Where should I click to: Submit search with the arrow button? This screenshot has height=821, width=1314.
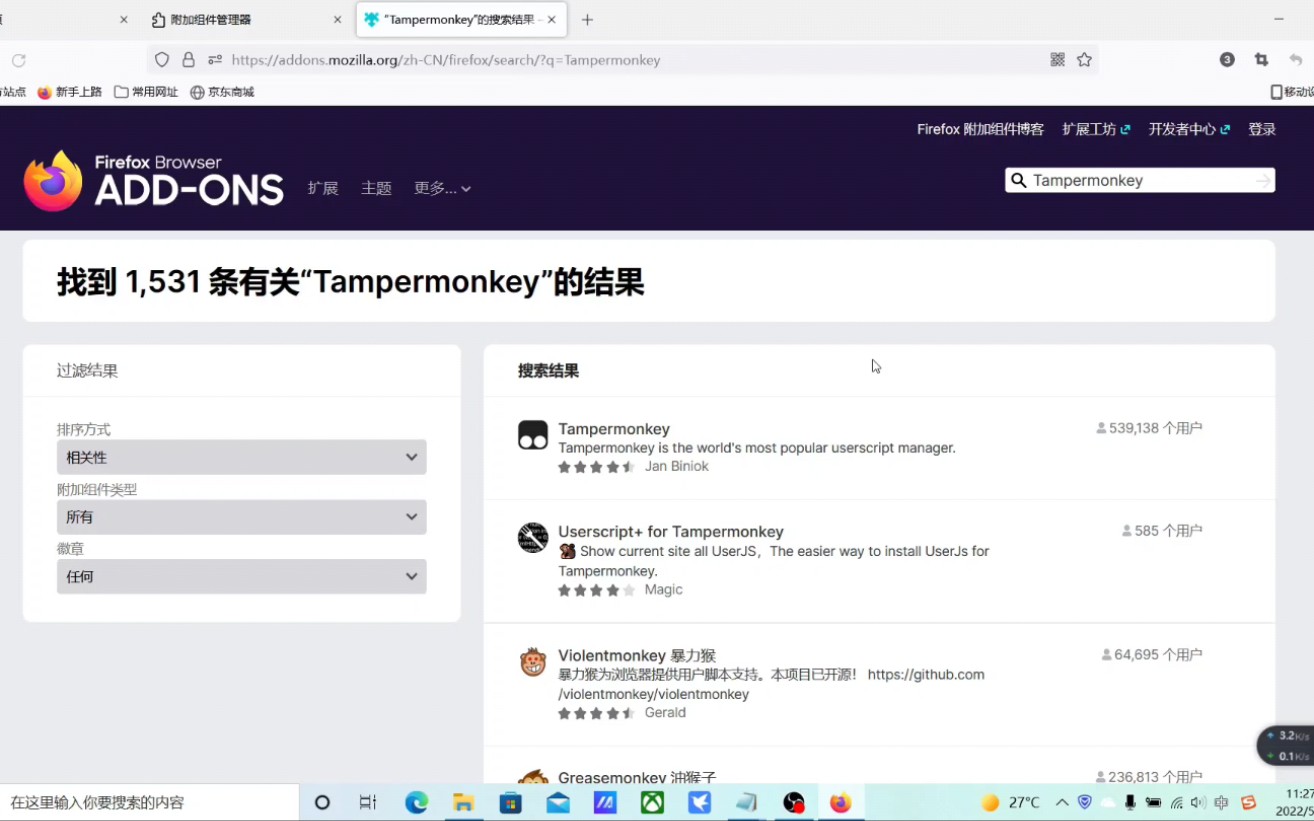click(1263, 180)
